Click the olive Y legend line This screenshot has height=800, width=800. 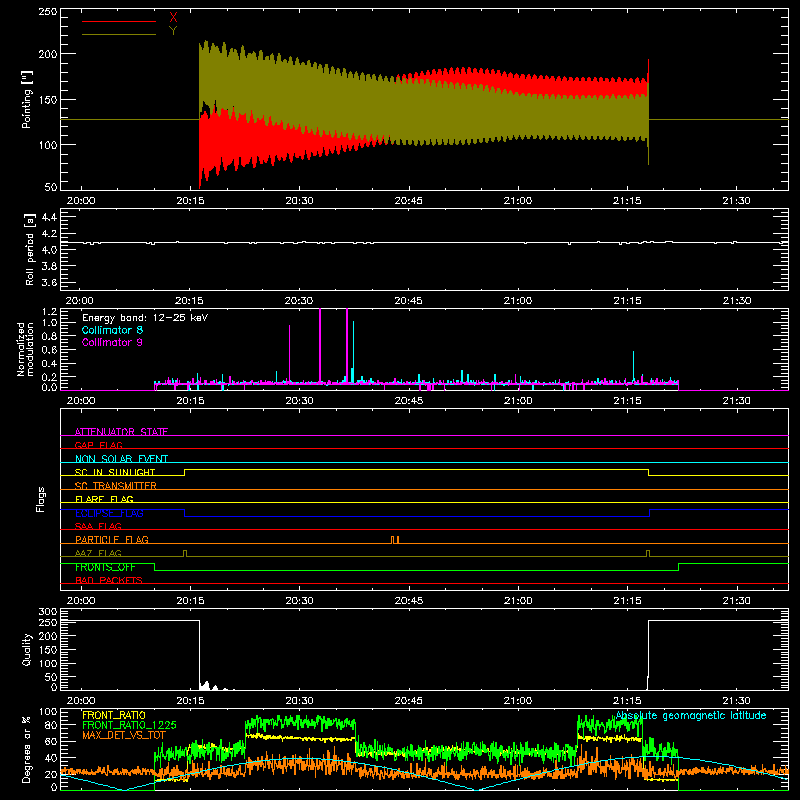(x=119, y=35)
